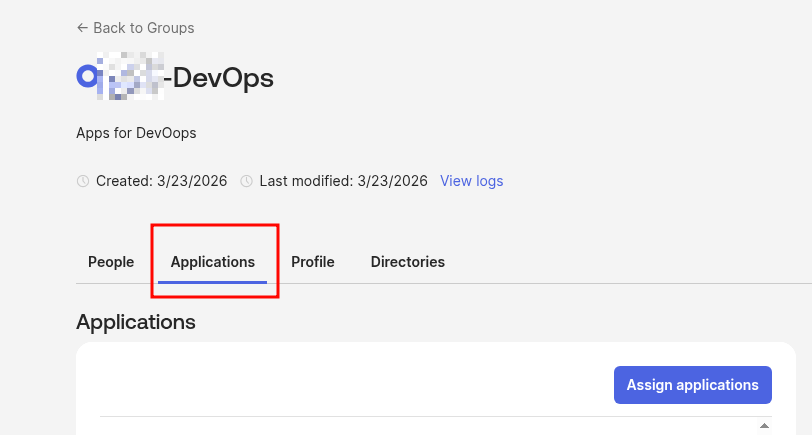The height and width of the screenshot is (435, 812).
Task: Select the Applications tab
Action: [213, 262]
